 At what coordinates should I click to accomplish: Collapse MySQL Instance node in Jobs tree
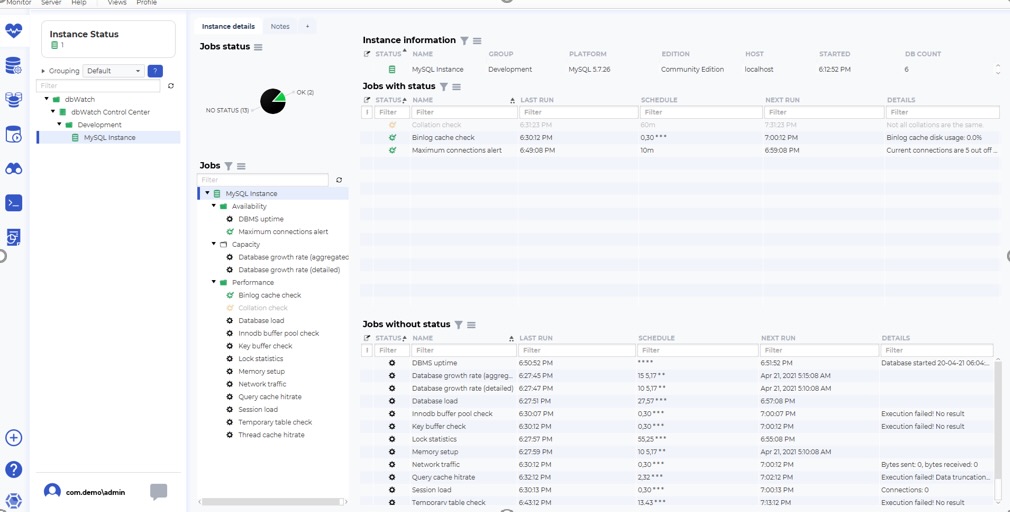[x=207, y=193]
